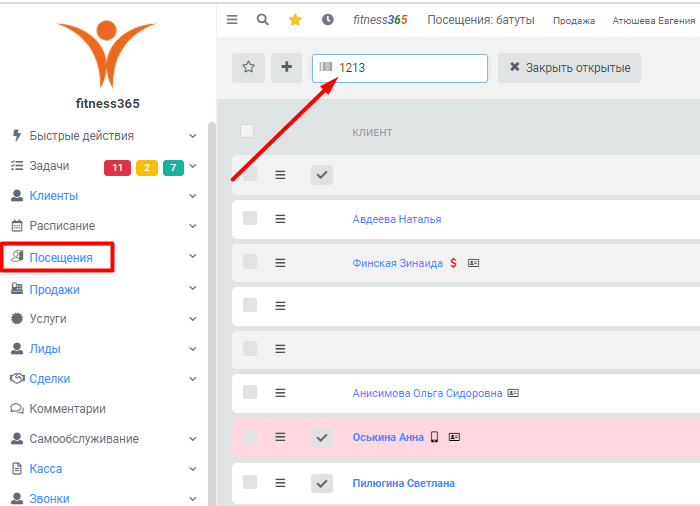Image resolution: width=700 pixels, height=506 pixels.
Task: Open row menu for Авдеева Наталья
Action: (x=280, y=219)
